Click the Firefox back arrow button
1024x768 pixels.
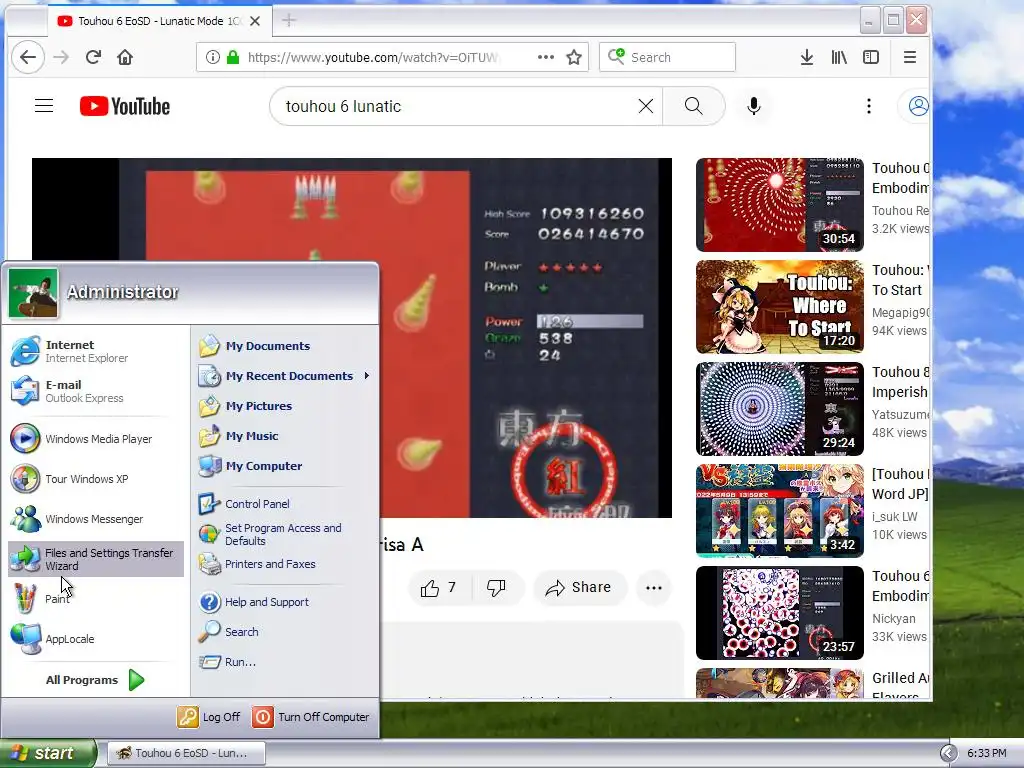point(27,57)
